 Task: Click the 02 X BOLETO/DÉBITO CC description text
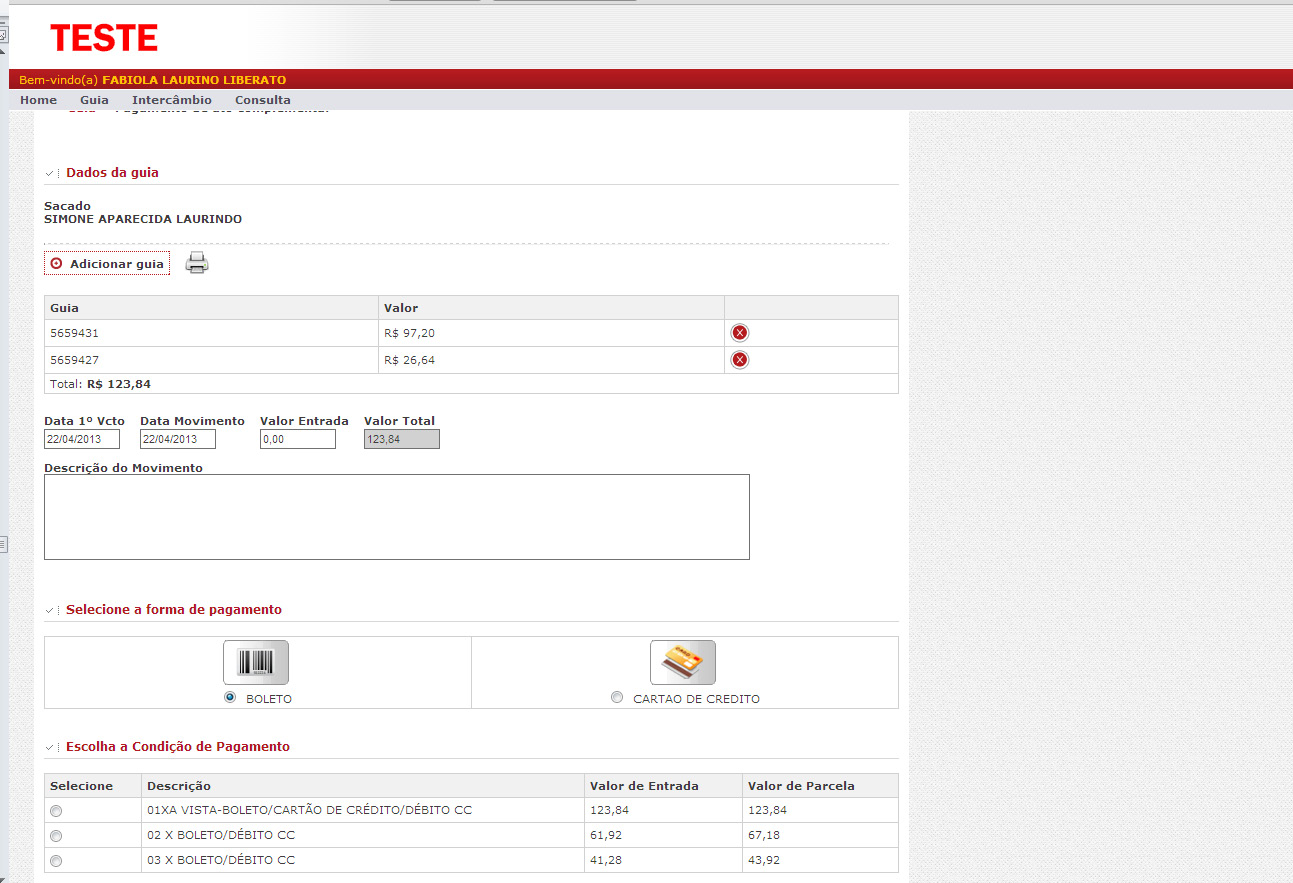[221, 835]
